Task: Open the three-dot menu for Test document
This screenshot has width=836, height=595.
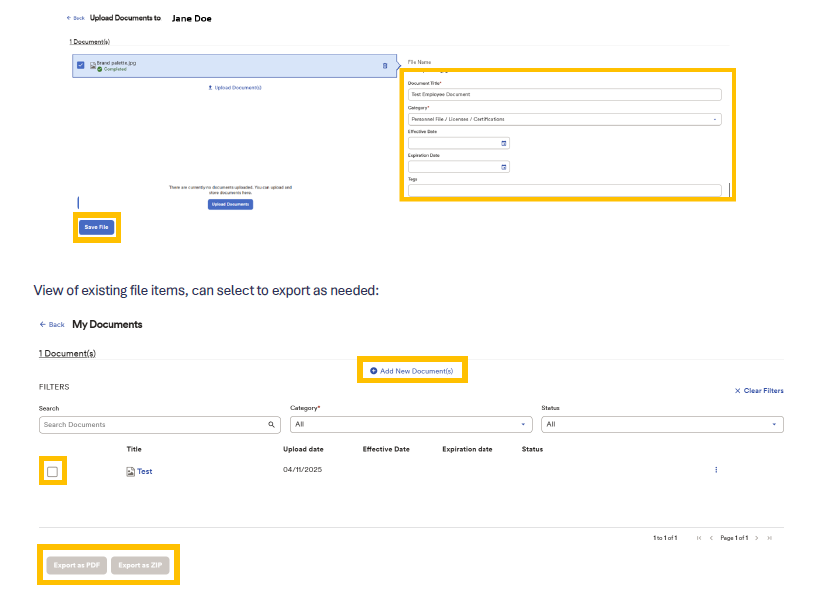Action: click(716, 470)
